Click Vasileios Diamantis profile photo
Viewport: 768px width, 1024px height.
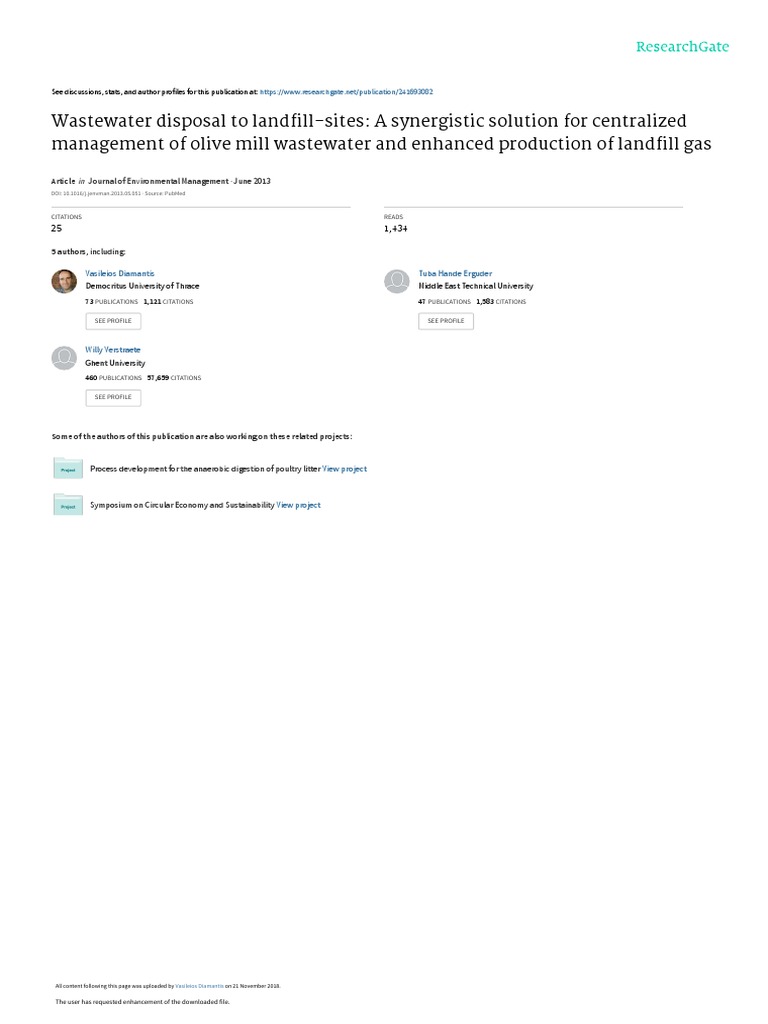pyautogui.click(x=64, y=281)
